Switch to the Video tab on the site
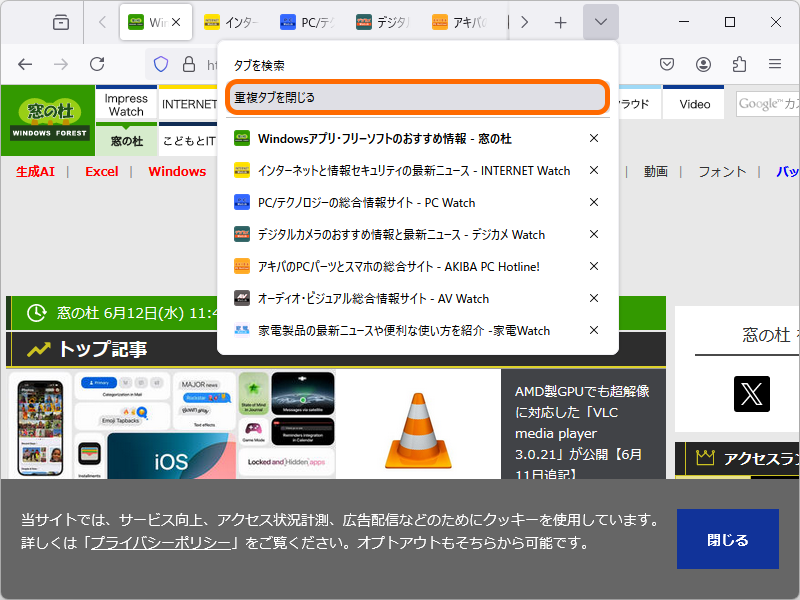 (x=693, y=103)
